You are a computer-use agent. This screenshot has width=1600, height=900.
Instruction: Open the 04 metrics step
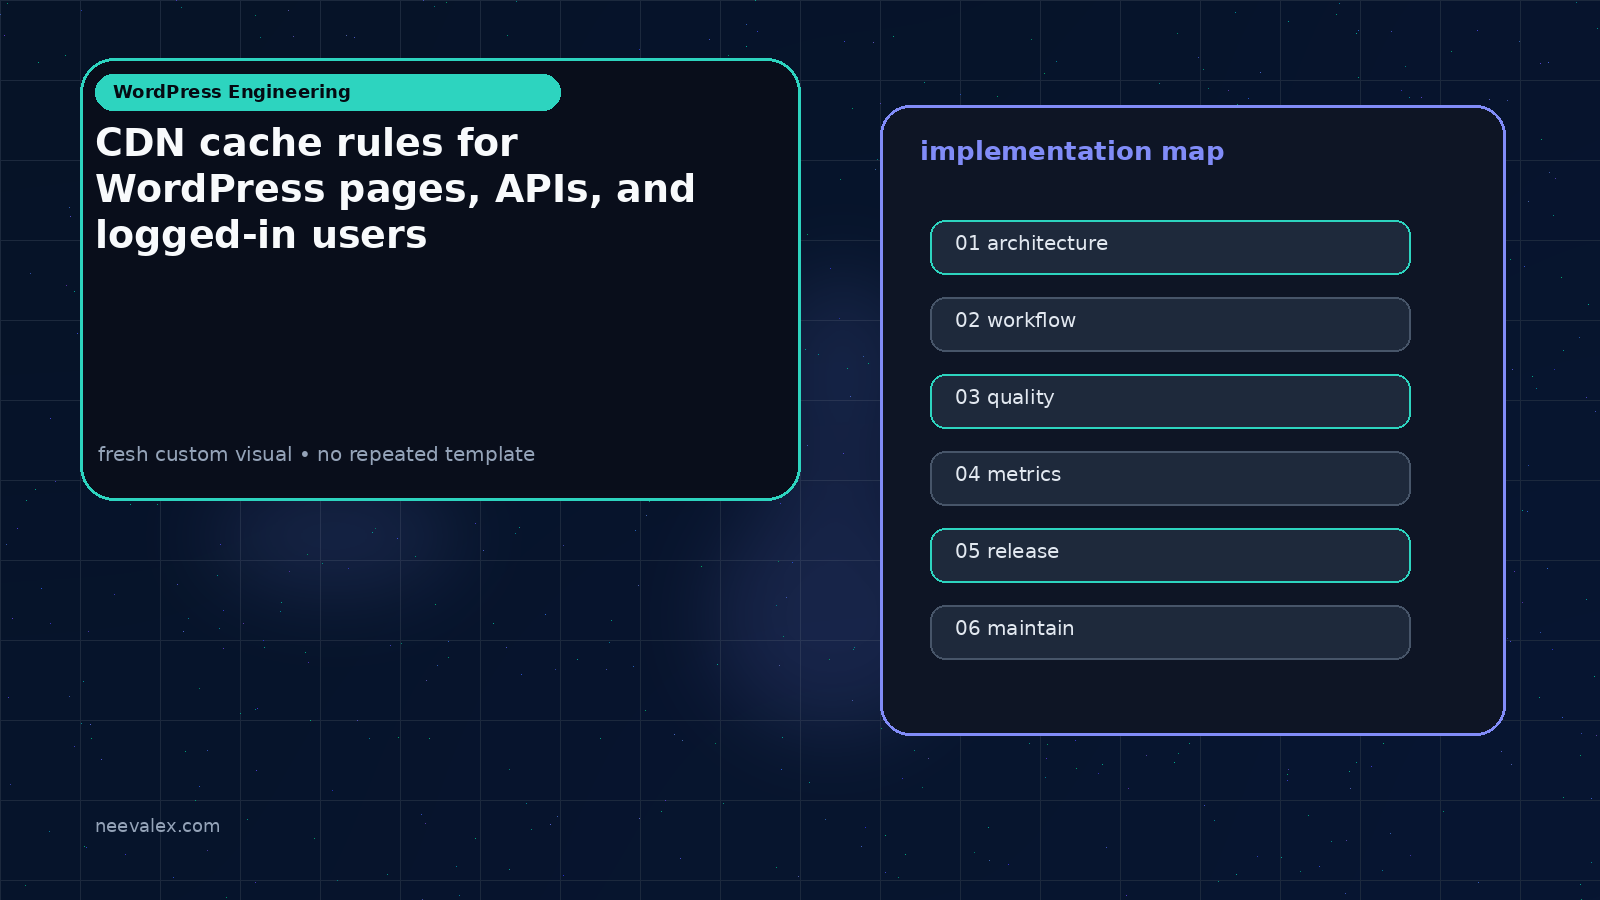1170,478
